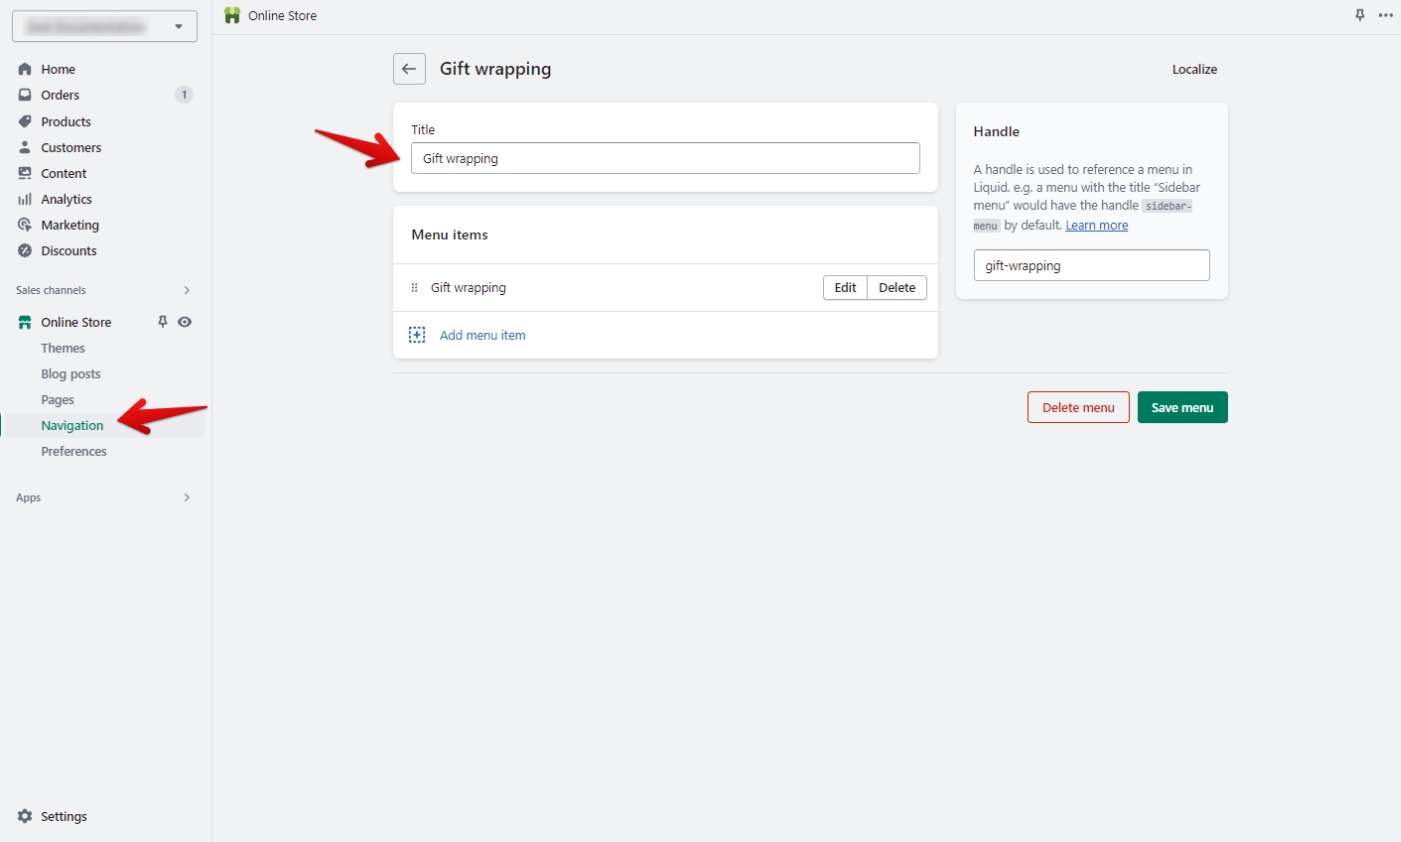Click the Delete menu button
Viewport: 1401px width, 842px height.
[1078, 407]
